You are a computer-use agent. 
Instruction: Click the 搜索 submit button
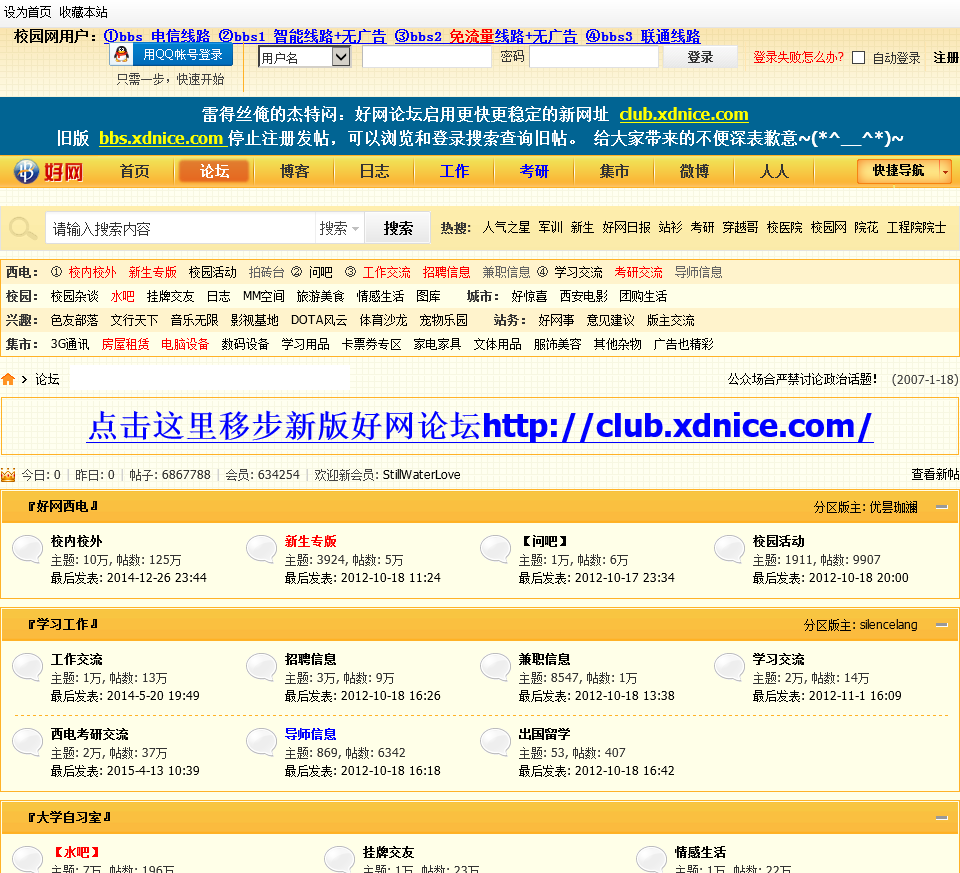coord(398,228)
